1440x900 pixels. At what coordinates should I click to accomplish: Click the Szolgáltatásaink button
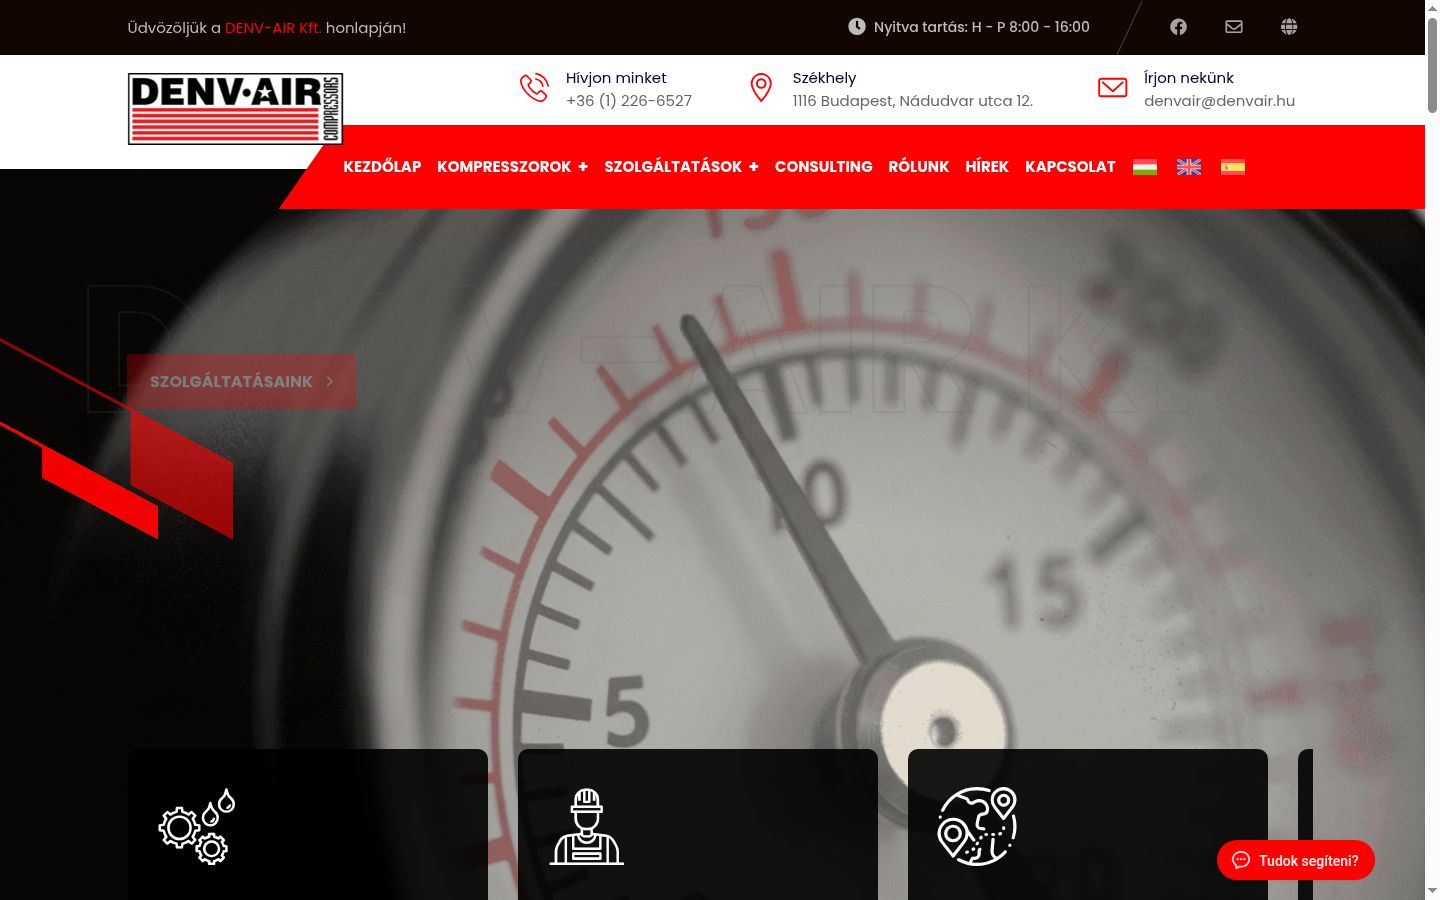tap(241, 381)
